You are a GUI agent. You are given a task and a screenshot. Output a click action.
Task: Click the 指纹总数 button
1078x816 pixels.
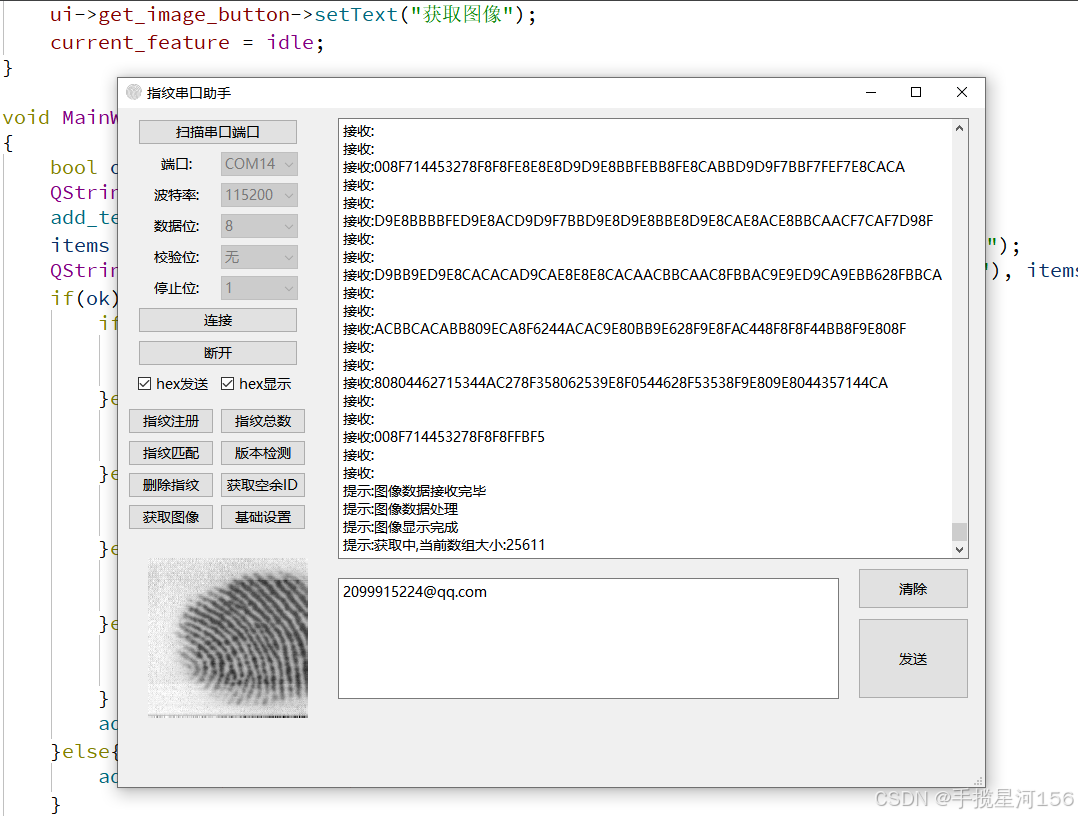coord(263,421)
